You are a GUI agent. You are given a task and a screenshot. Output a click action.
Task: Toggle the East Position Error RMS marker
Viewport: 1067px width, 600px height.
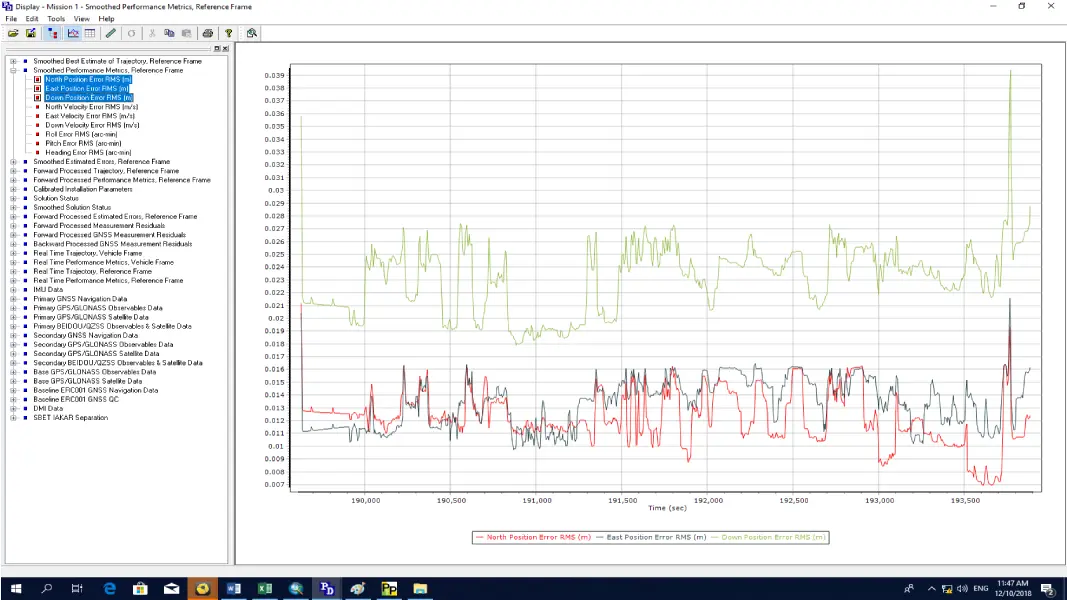37,89
